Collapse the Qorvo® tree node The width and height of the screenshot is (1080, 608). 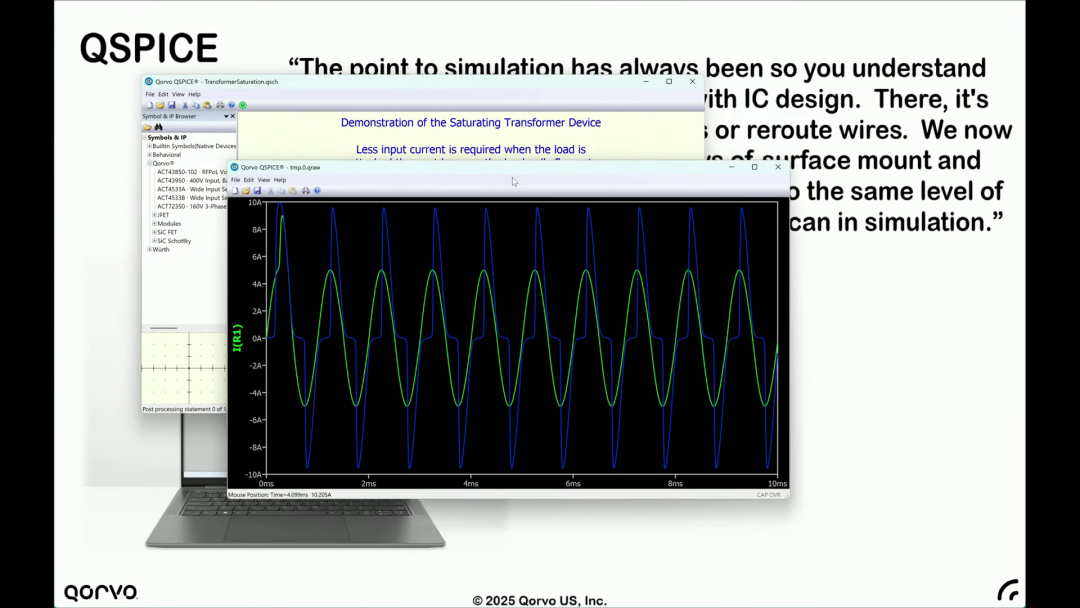tap(149, 163)
